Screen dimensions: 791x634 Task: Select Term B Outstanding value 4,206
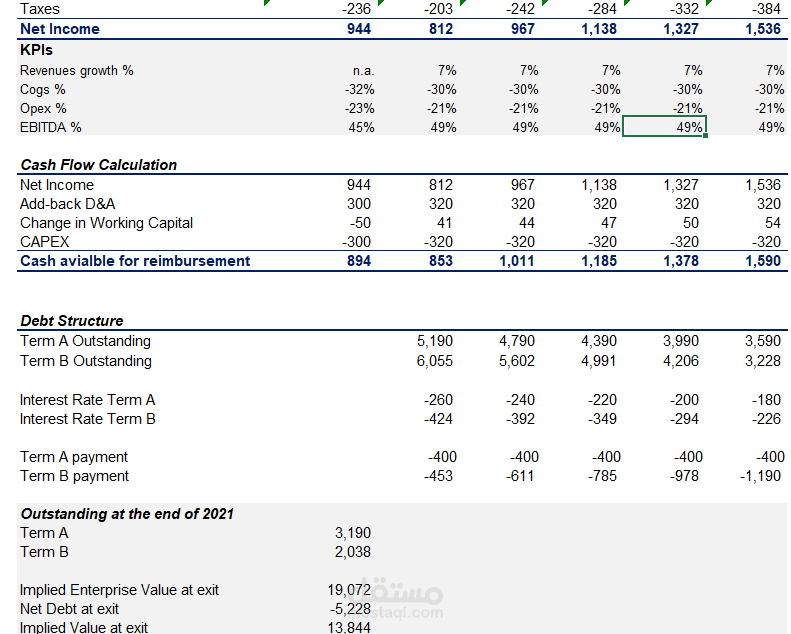(681, 361)
